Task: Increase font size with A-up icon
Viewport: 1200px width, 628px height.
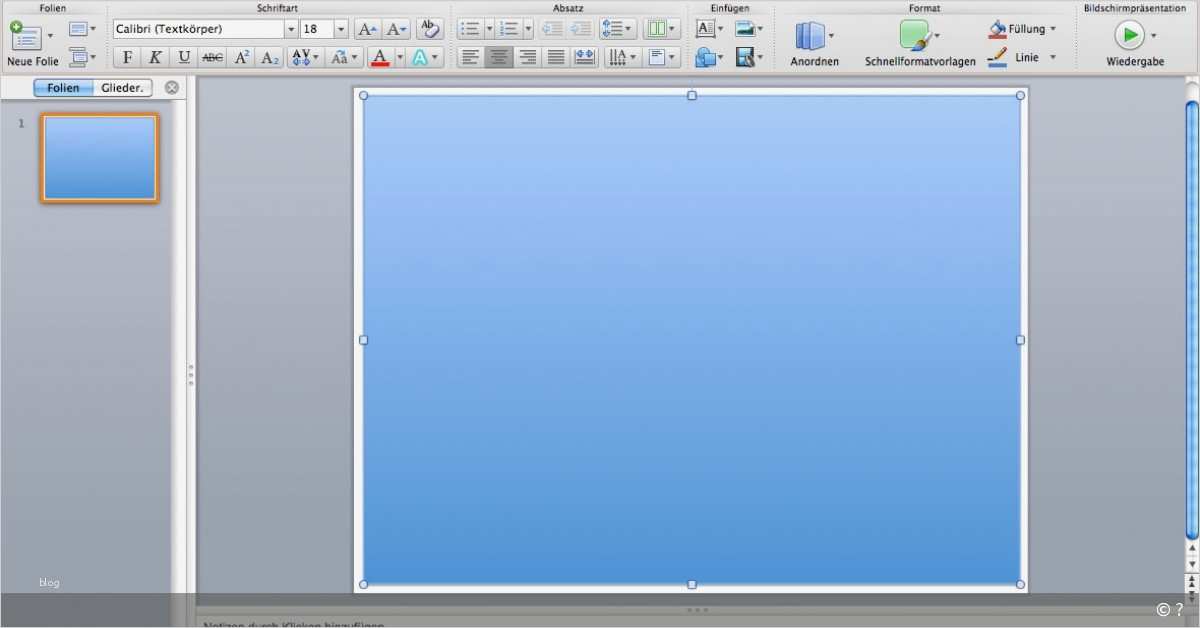Action: 367,29
